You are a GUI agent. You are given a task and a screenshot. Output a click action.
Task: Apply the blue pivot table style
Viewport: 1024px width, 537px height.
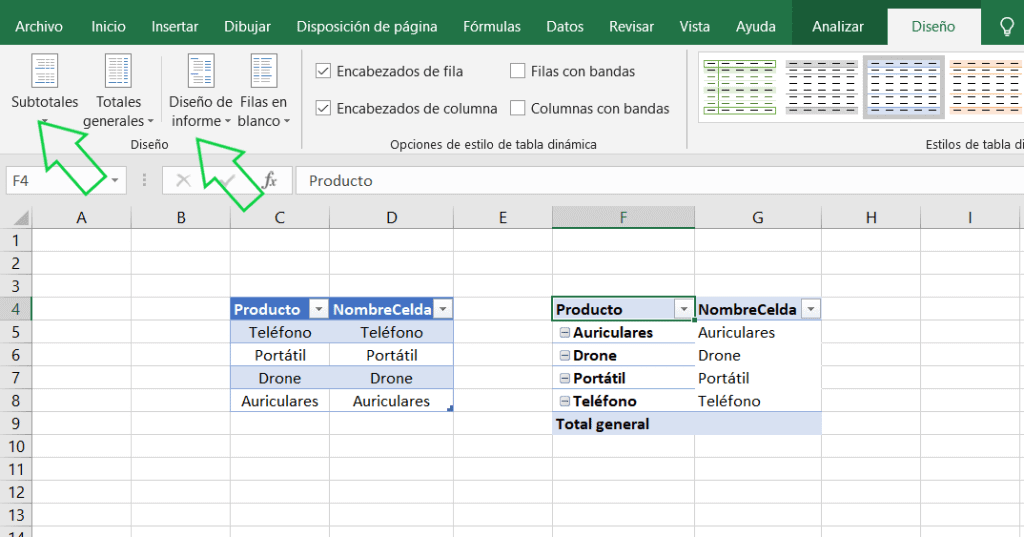pyautogui.click(x=904, y=87)
